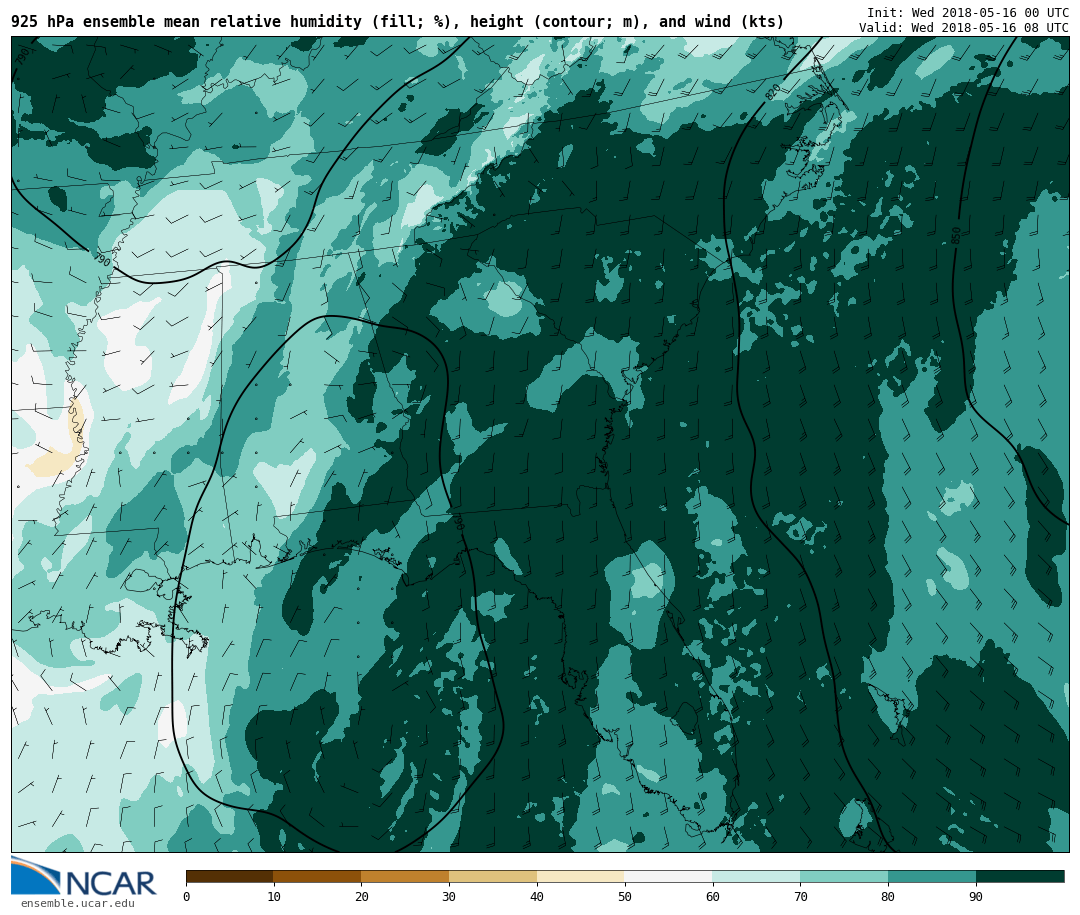The width and height of the screenshot is (1080, 915).
Task: Click the colorbar tick label 30
Action: pyautogui.click(x=449, y=896)
